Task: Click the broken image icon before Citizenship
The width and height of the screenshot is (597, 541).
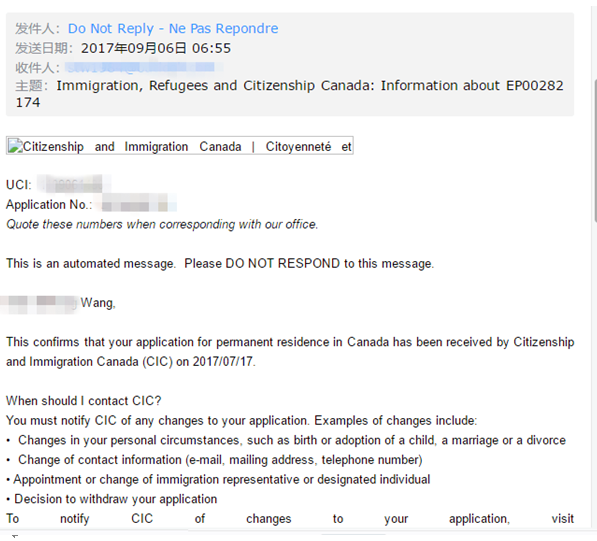Action: [x=15, y=146]
